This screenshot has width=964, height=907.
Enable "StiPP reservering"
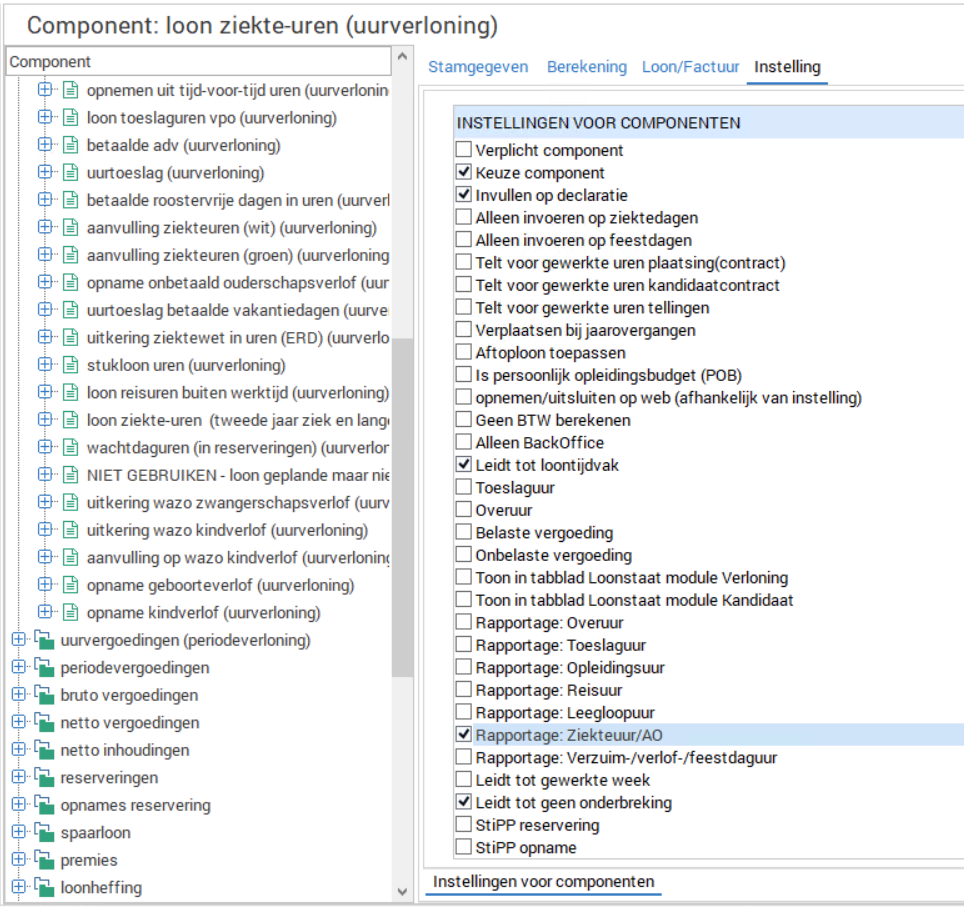point(464,824)
